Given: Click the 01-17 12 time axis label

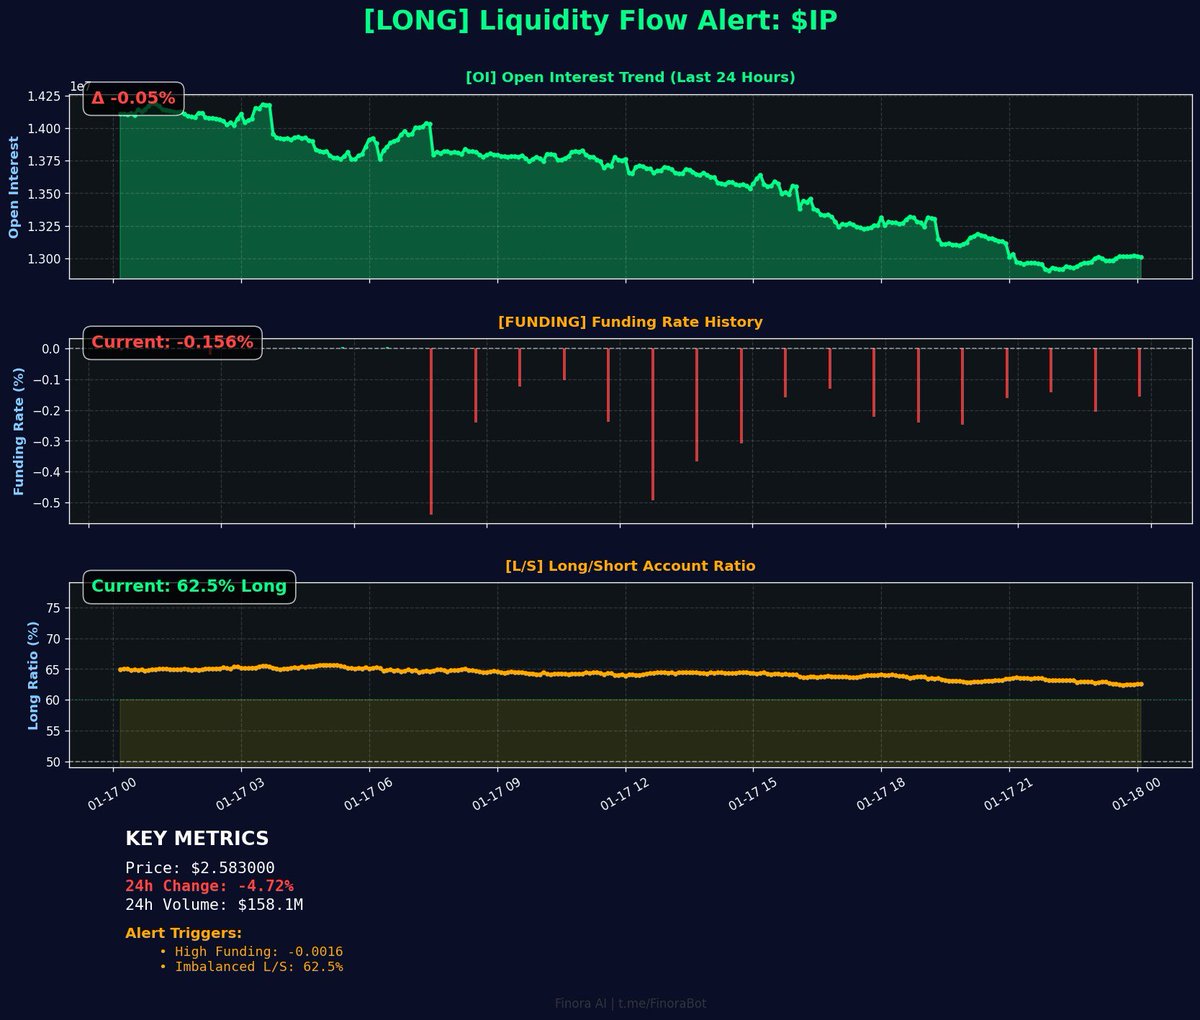Looking at the screenshot, I should 622,797.
